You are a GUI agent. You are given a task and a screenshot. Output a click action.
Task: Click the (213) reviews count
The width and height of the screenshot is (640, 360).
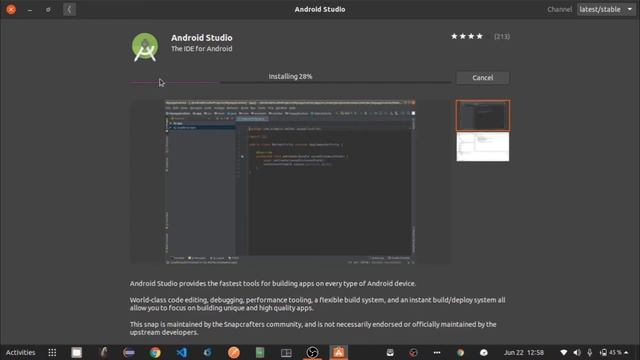click(502, 36)
